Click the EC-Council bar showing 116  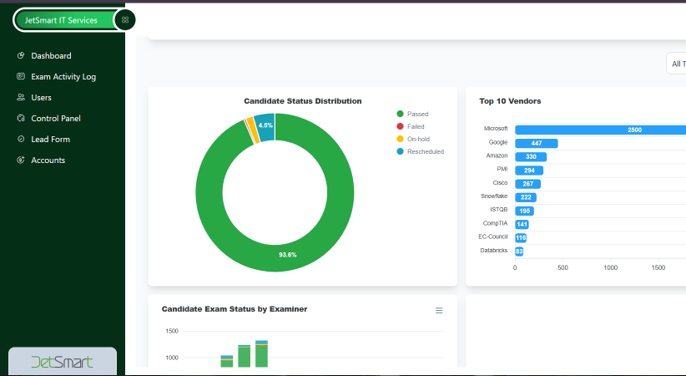521,238
